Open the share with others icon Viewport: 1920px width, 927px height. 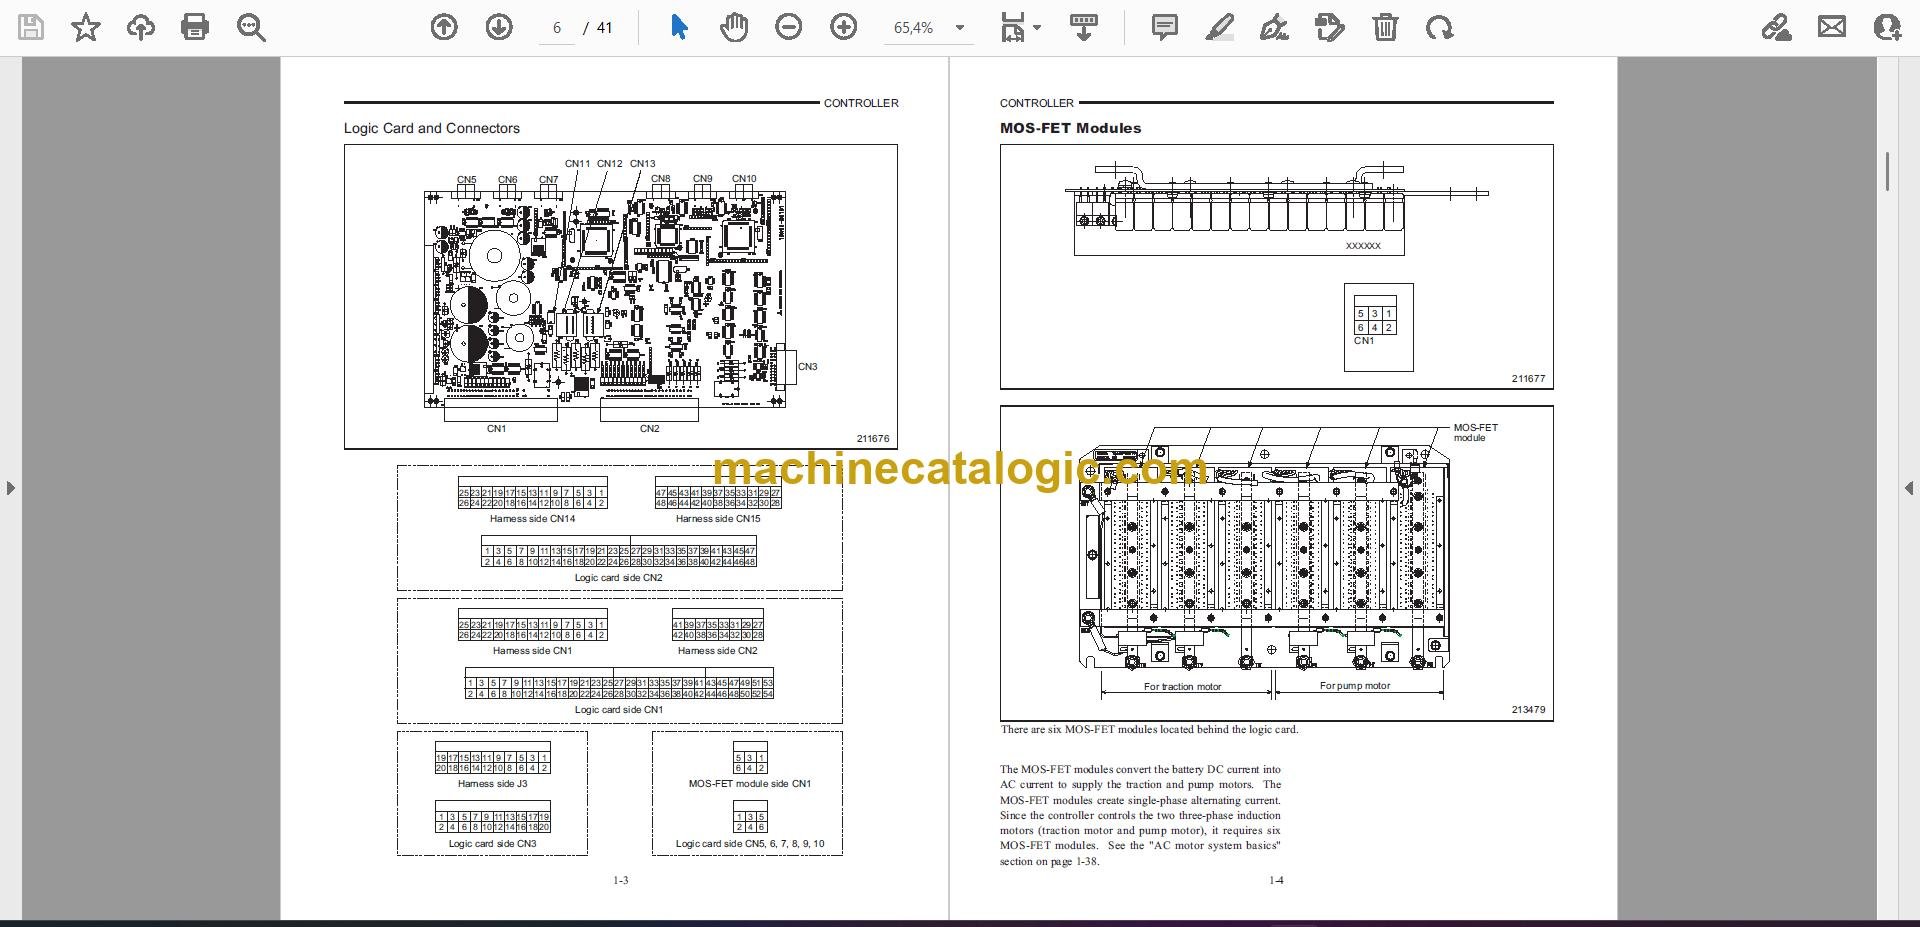[1887, 28]
